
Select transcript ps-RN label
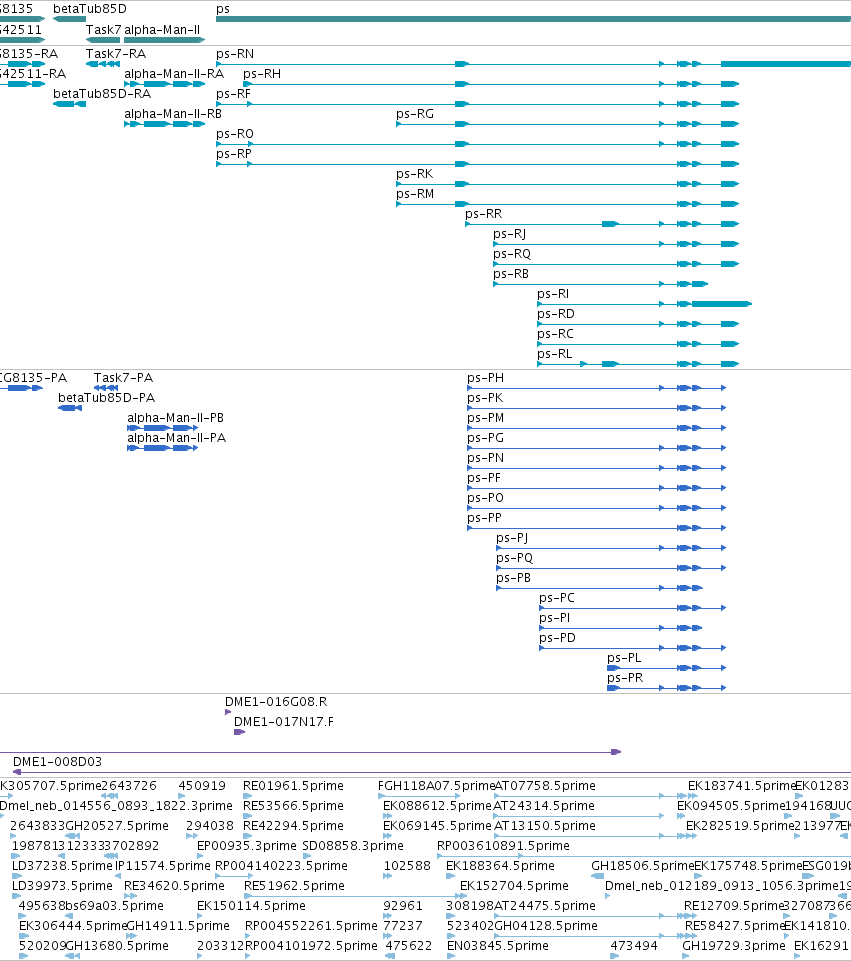click(x=235, y=54)
